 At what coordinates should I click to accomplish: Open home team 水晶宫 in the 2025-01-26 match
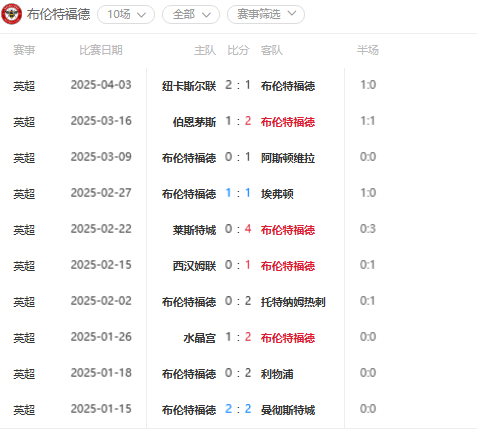coord(200,338)
